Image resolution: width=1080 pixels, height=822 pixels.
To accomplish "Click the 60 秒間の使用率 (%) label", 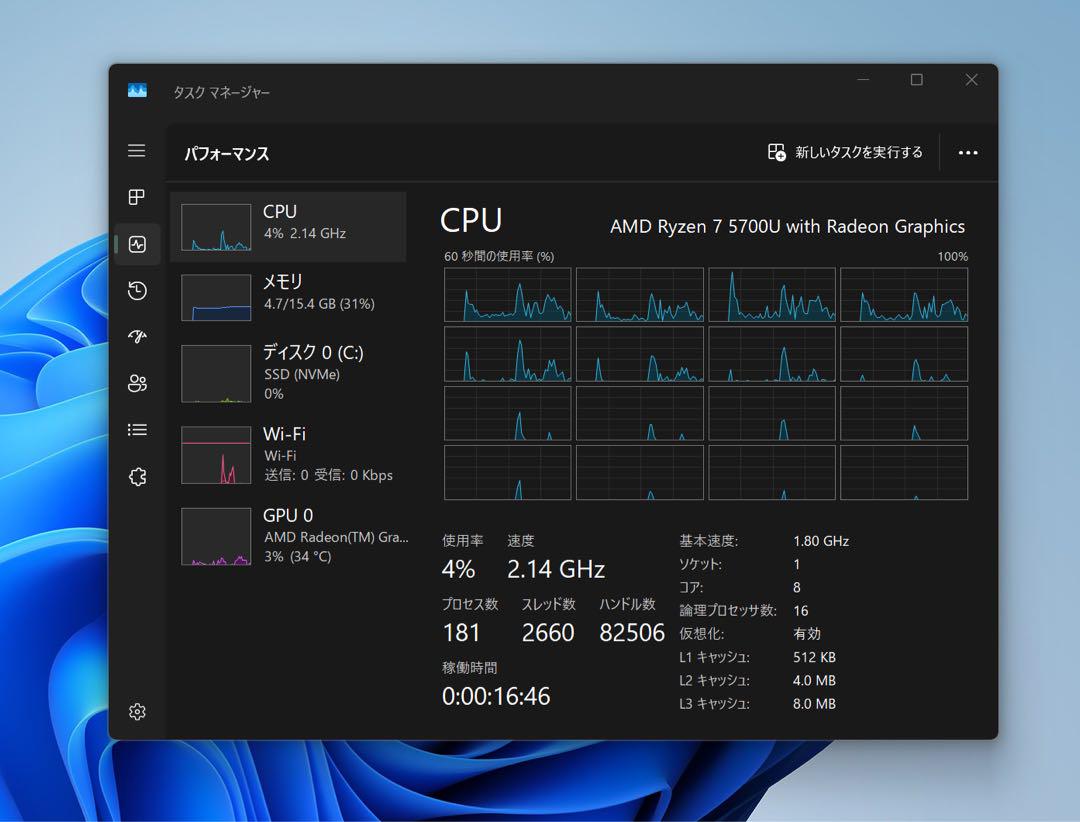I will (499, 256).
